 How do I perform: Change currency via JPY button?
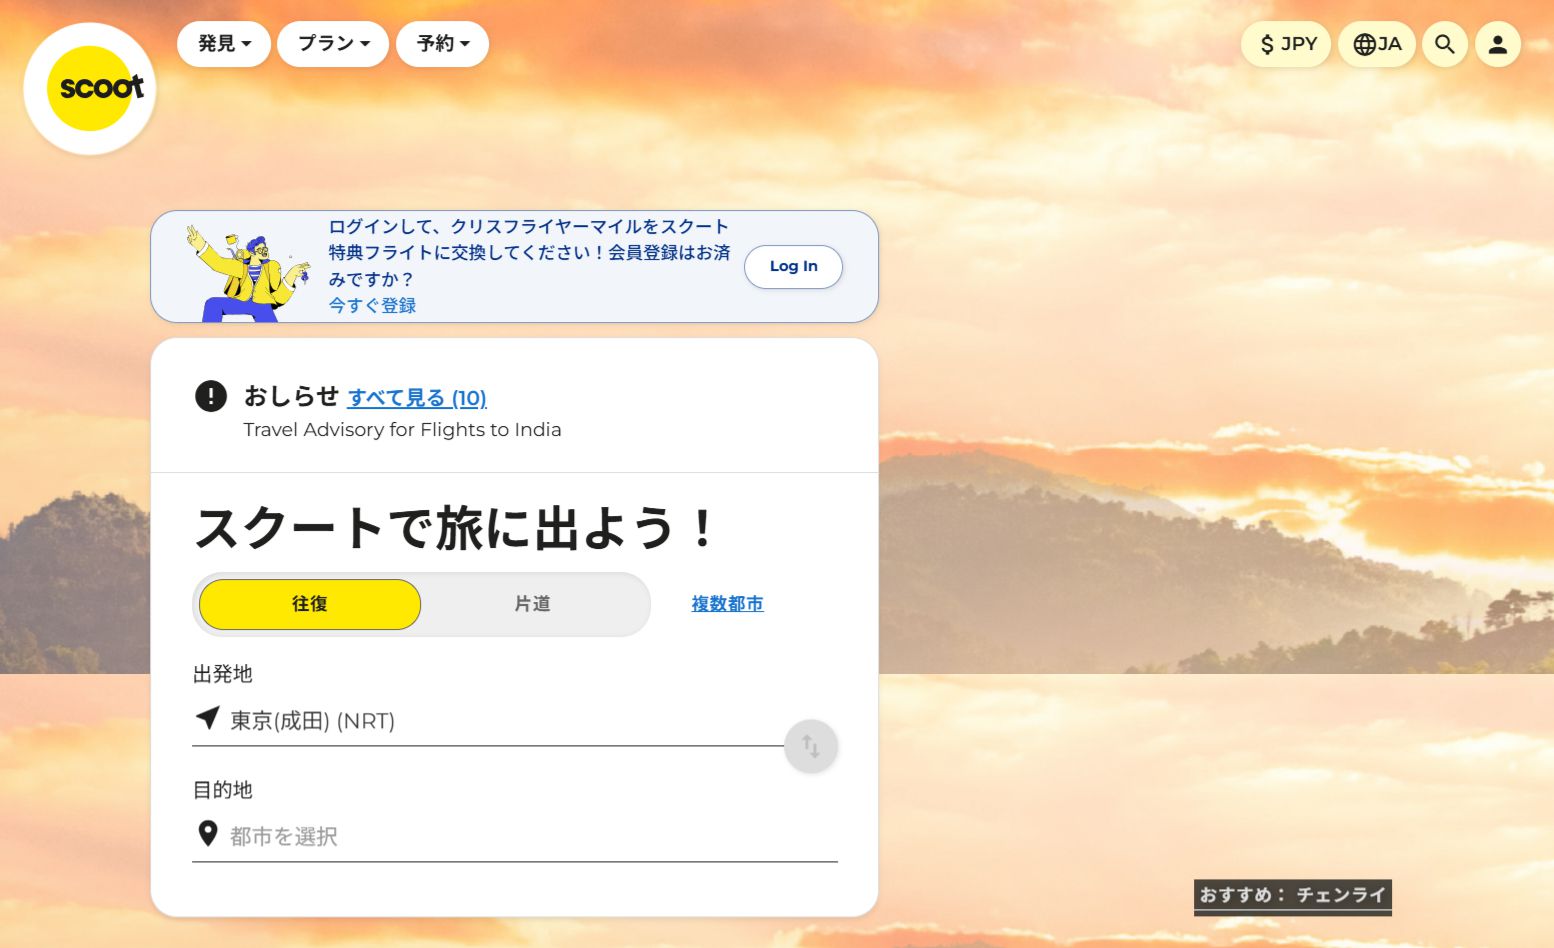coord(1286,44)
